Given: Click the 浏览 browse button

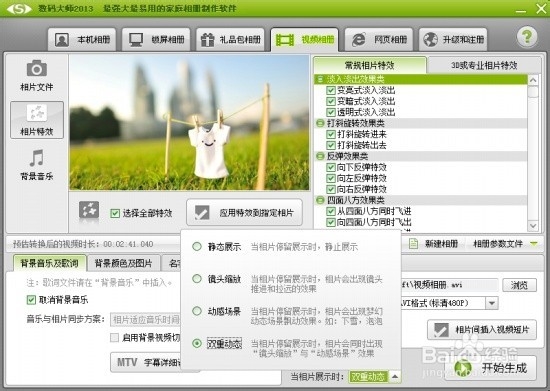Looking at the screenshot, I should pyautogui.click(x=519, y=285).
